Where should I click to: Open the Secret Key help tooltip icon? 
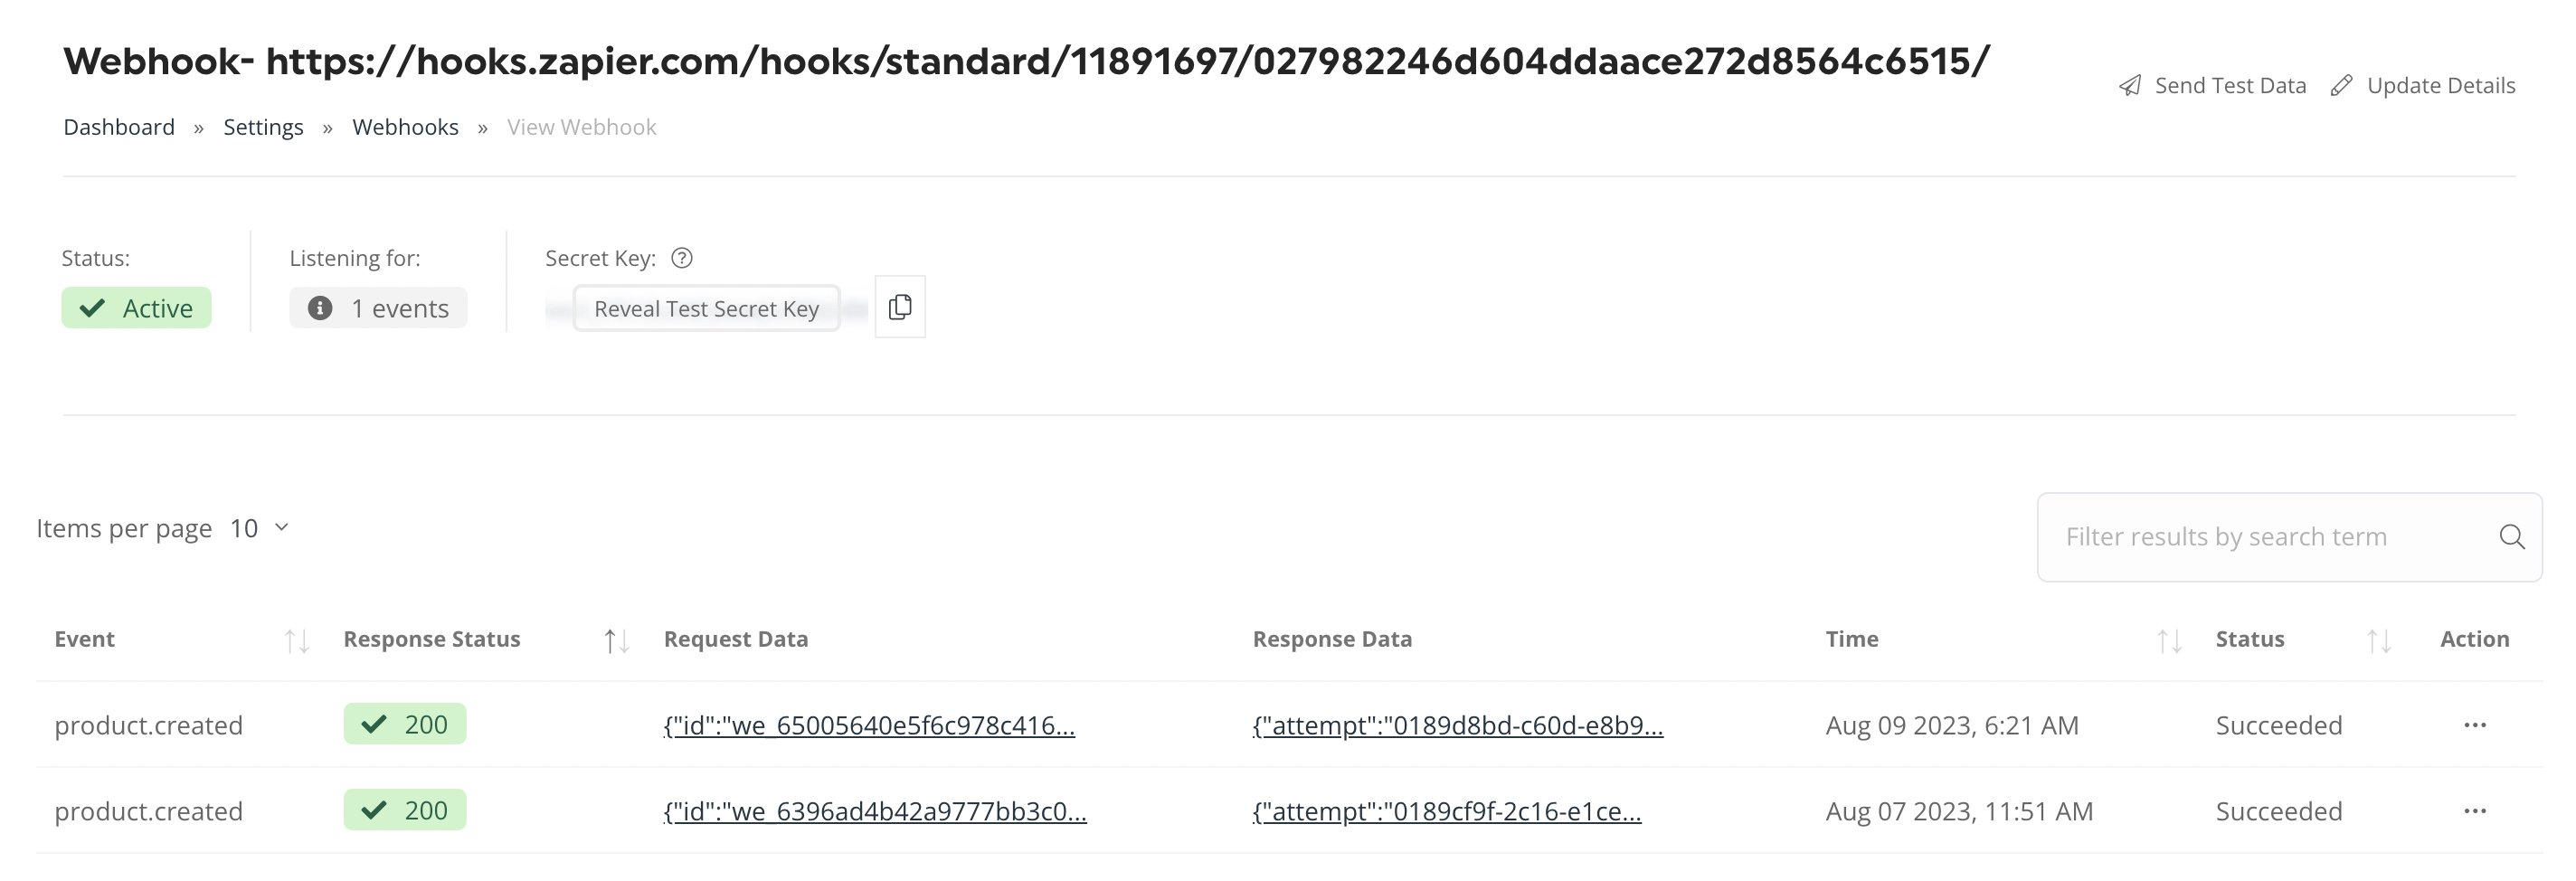(x=682, y=258)
